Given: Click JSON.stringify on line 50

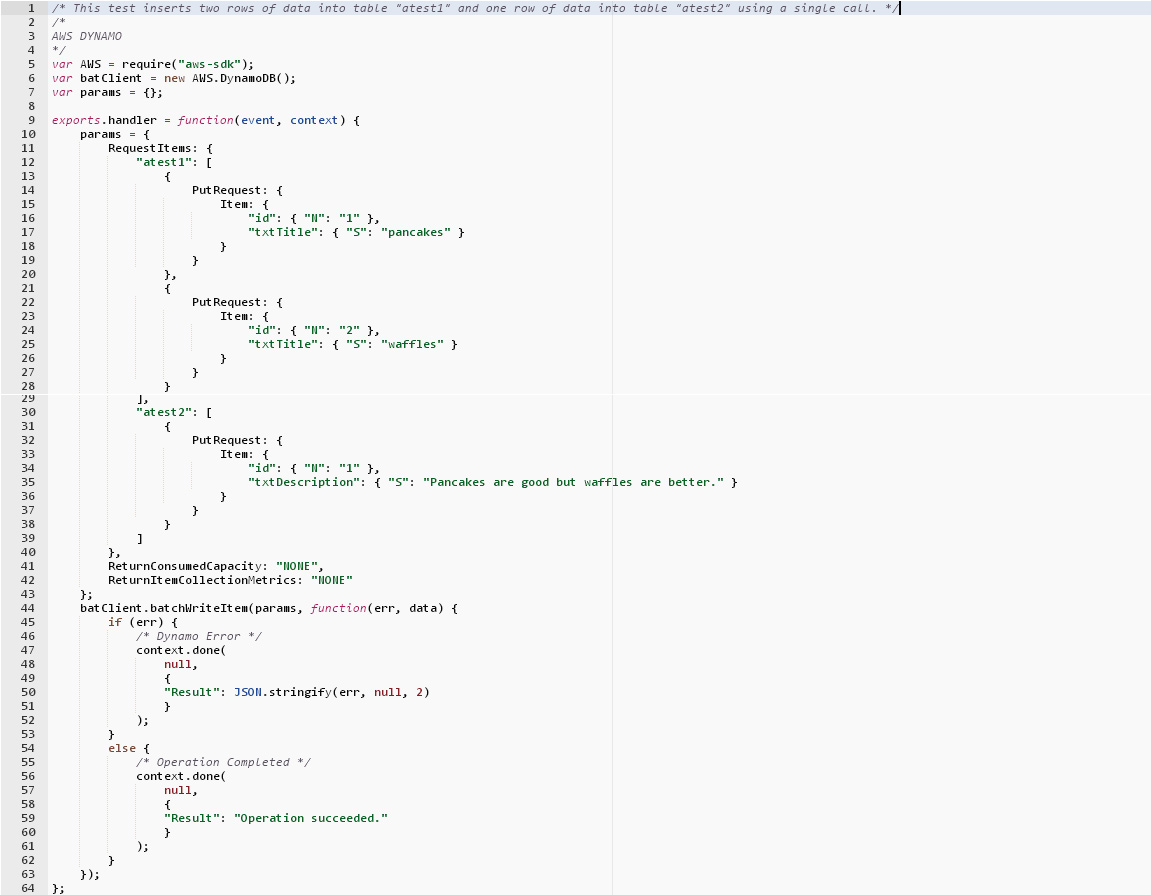Looking at the screenshot, I should (x=283, y=692).
